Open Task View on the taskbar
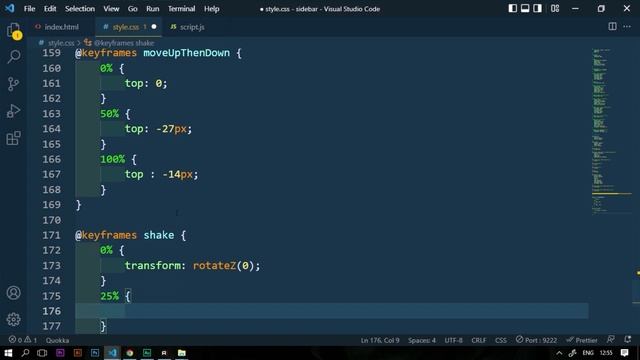Viewport: 640px width, 360px height. click(x=42, y=353)
